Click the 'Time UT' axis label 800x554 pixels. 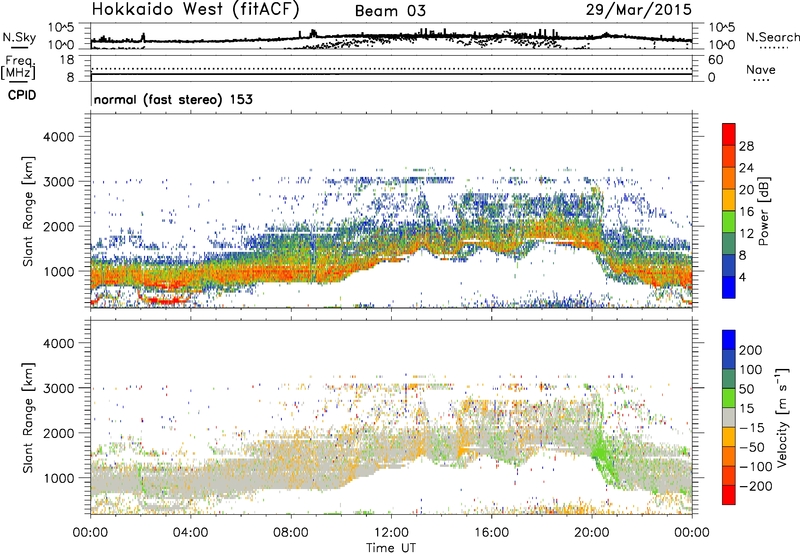pyautogui.click(x=391, y=548)
